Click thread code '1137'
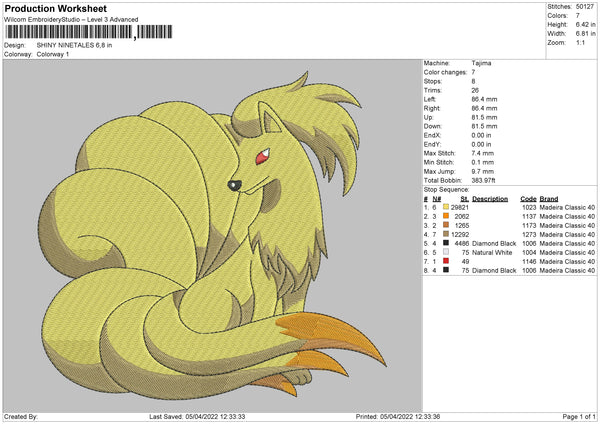 point(529,217)
